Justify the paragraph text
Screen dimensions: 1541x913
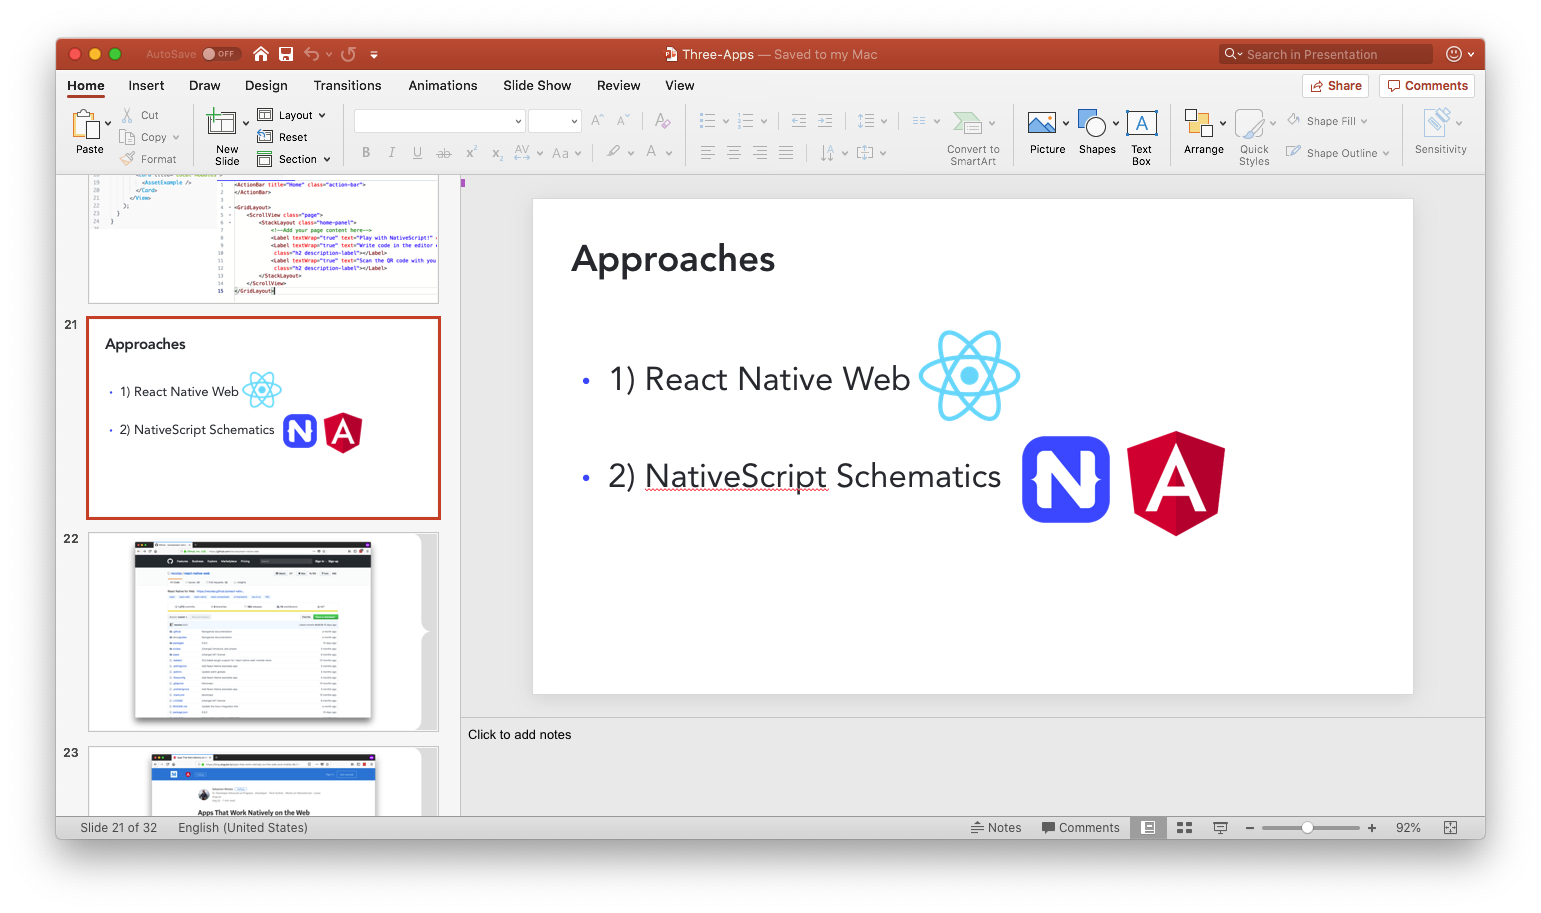pyautogui.click(x=786, y=153)
